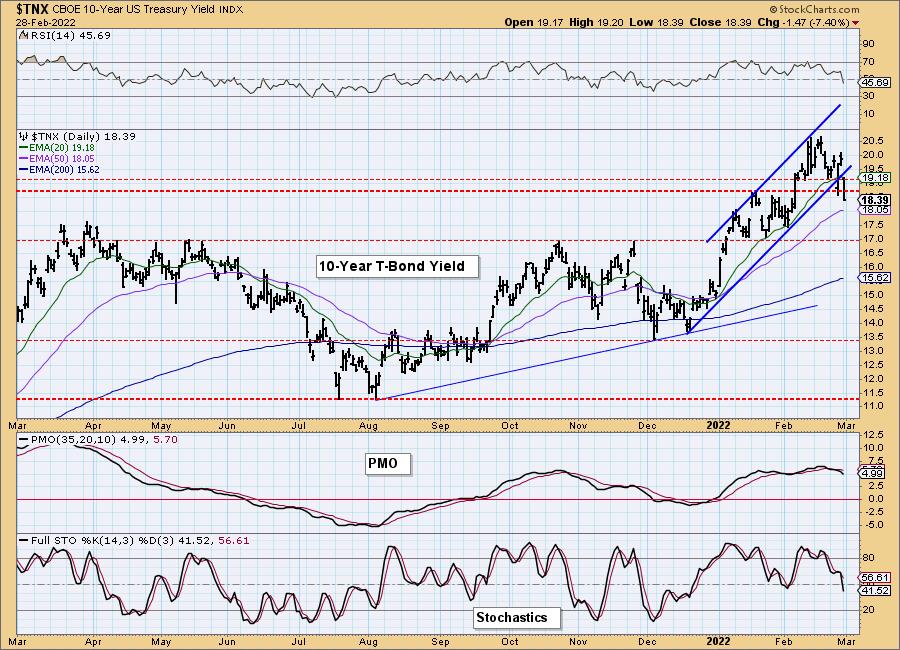Image resolution: width=900 pixels, height=650 pixels.
Task: Click the candlestick icon beside $TNX (Daily)
Action: [24, 137]
